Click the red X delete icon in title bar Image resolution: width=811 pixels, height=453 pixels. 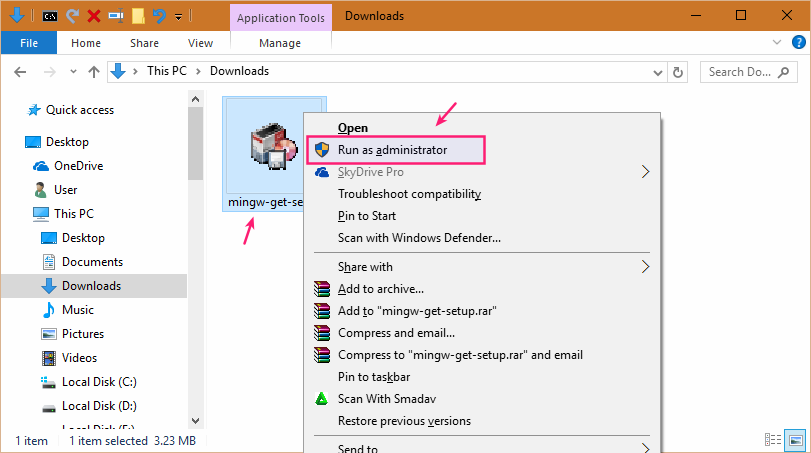93,16
